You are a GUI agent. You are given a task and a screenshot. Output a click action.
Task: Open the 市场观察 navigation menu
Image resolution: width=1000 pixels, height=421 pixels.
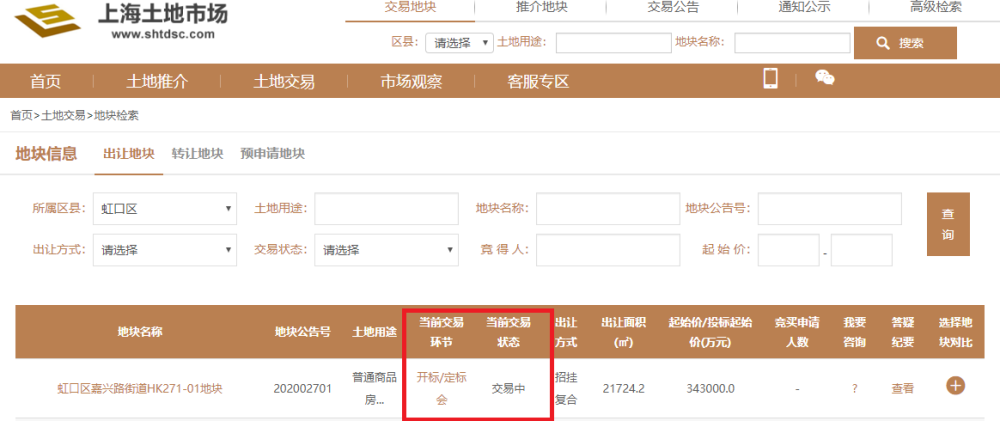411,82
